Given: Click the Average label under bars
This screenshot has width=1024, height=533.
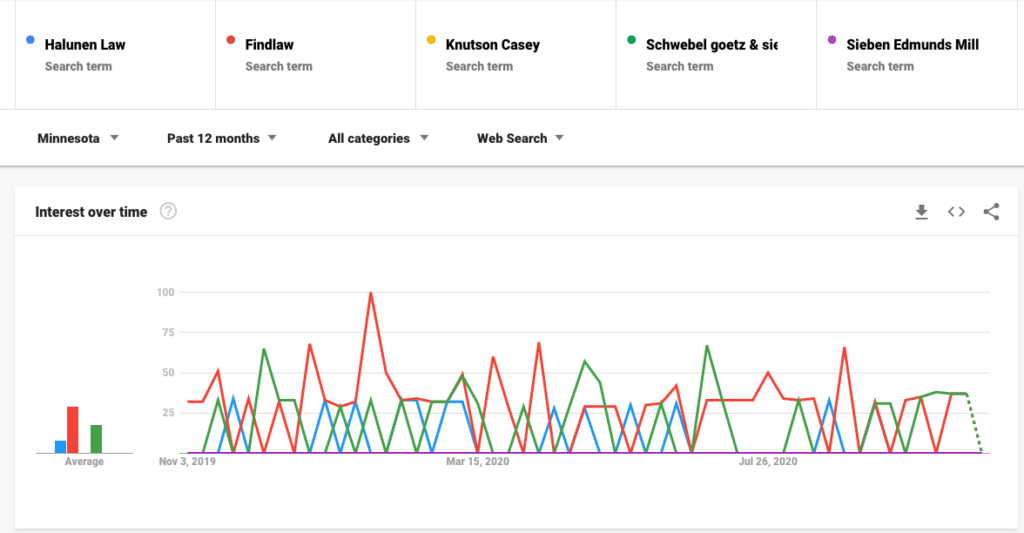Looking at the screenshot, I should pos(84,462).
